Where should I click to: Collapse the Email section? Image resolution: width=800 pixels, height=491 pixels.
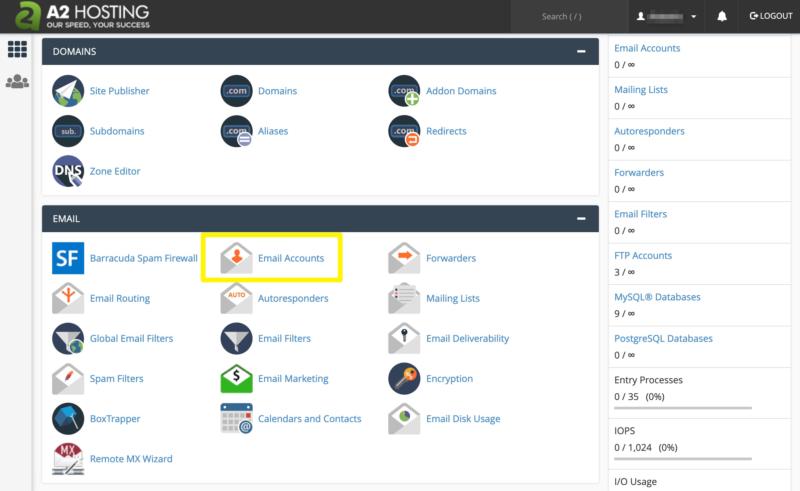[x=581, y=218]
